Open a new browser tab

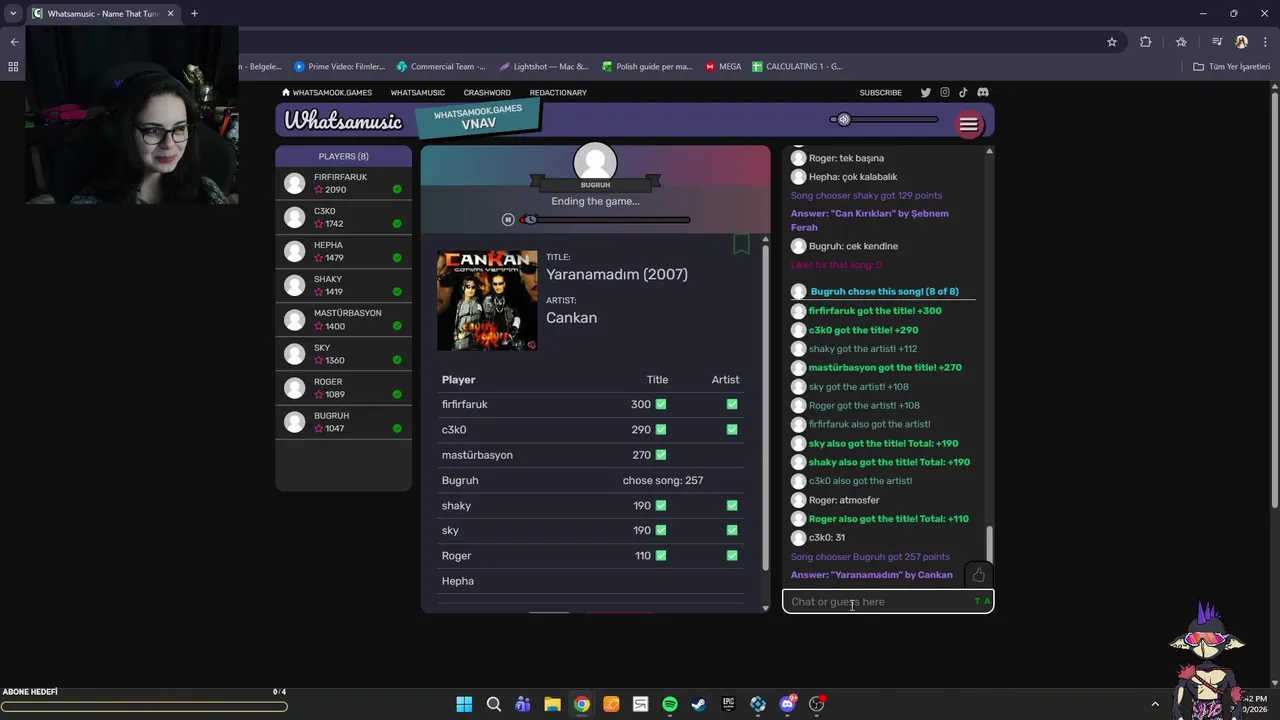[194, 14]
